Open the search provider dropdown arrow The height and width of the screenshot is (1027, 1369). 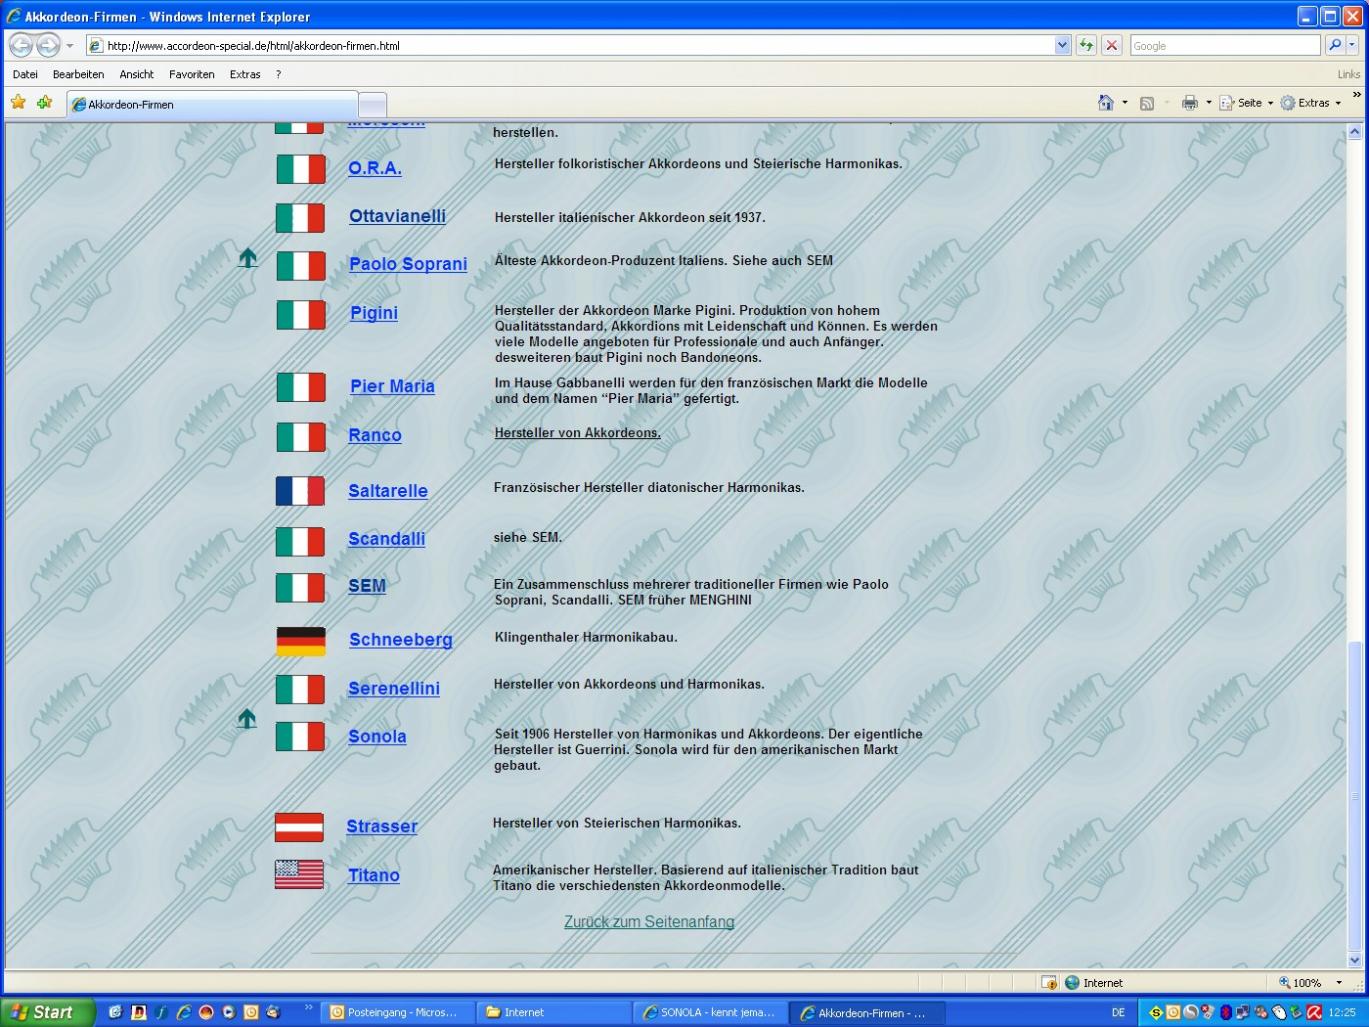(1352, 45)
